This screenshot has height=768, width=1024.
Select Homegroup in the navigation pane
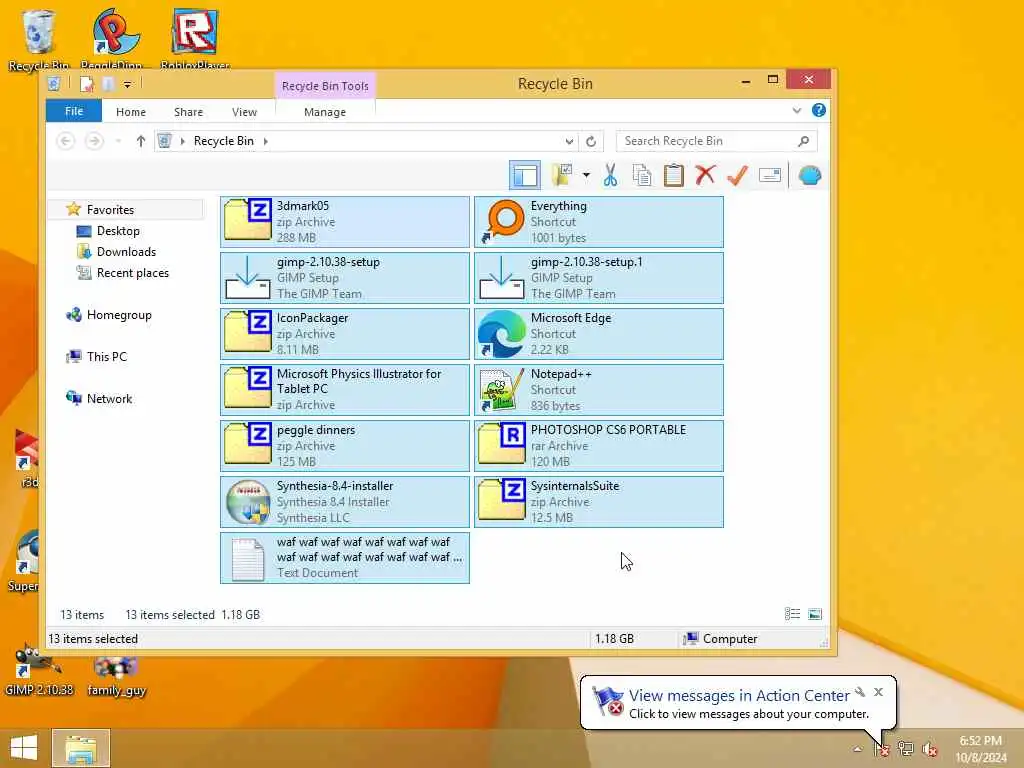pyautogui.click(x=119, y=315)
